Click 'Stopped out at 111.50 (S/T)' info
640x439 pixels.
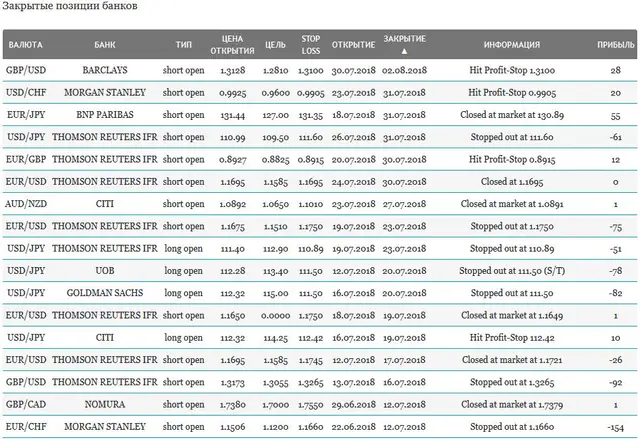tap(512, 270)
